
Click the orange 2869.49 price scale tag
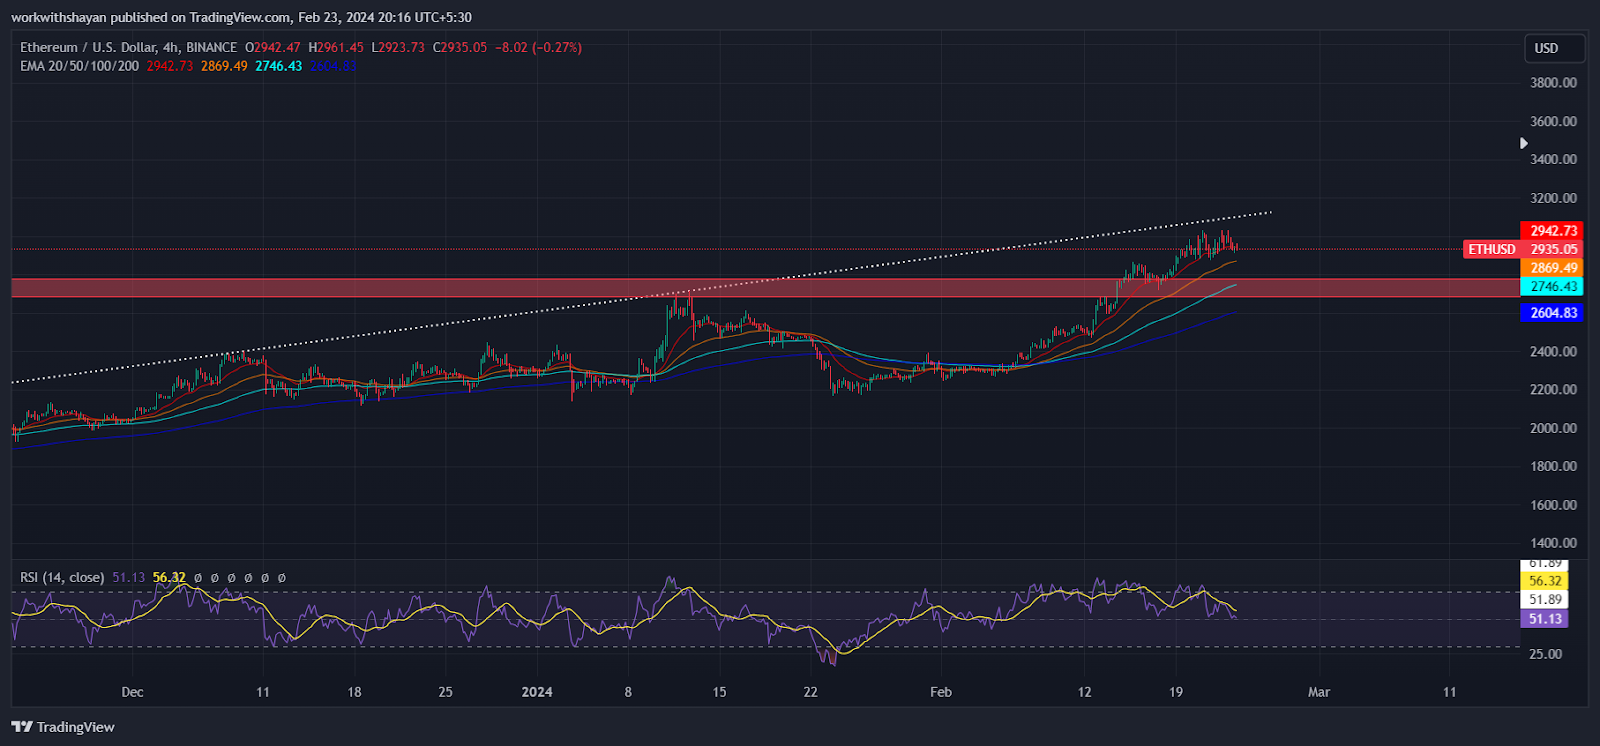click(x=1552, y=268)
